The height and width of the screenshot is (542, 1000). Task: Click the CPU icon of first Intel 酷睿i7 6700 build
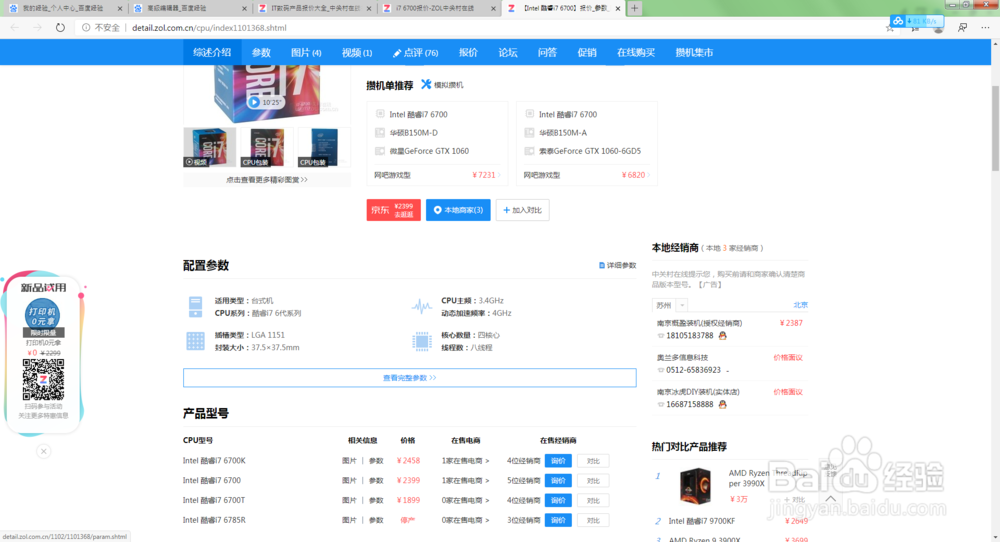click(x=380, y=114)
